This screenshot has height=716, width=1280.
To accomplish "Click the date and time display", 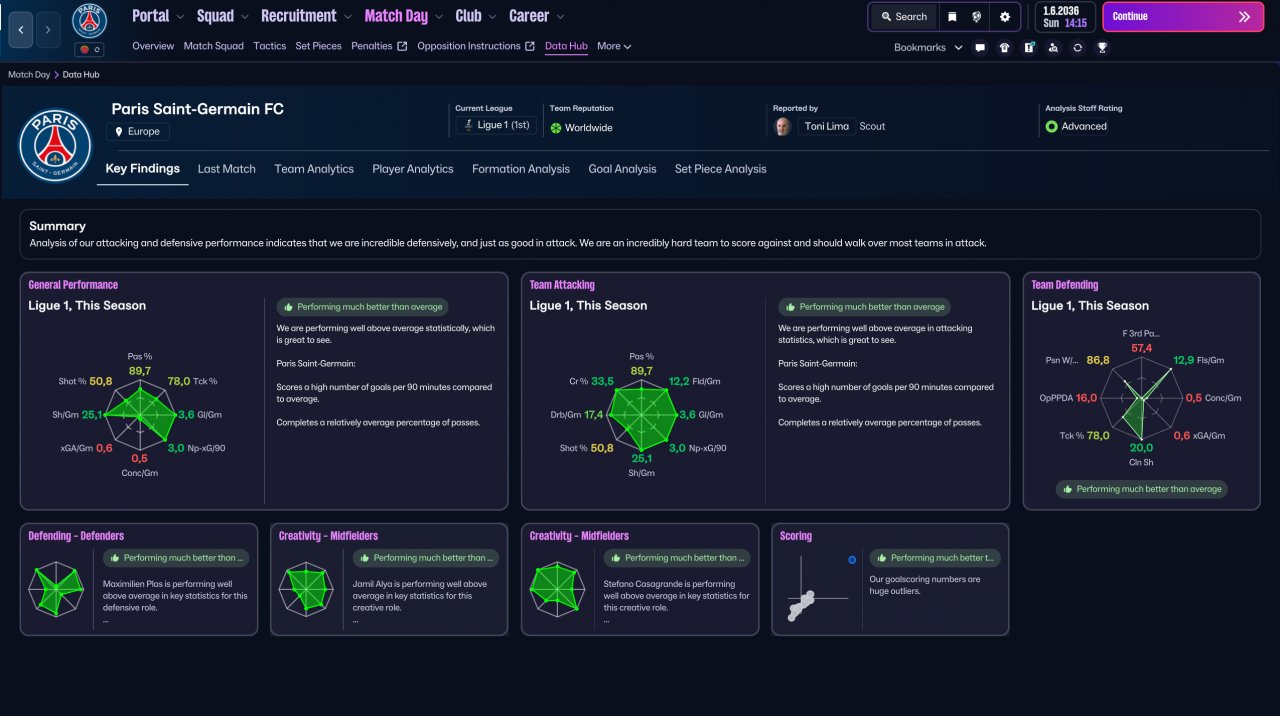I will tap(1065, 17).
